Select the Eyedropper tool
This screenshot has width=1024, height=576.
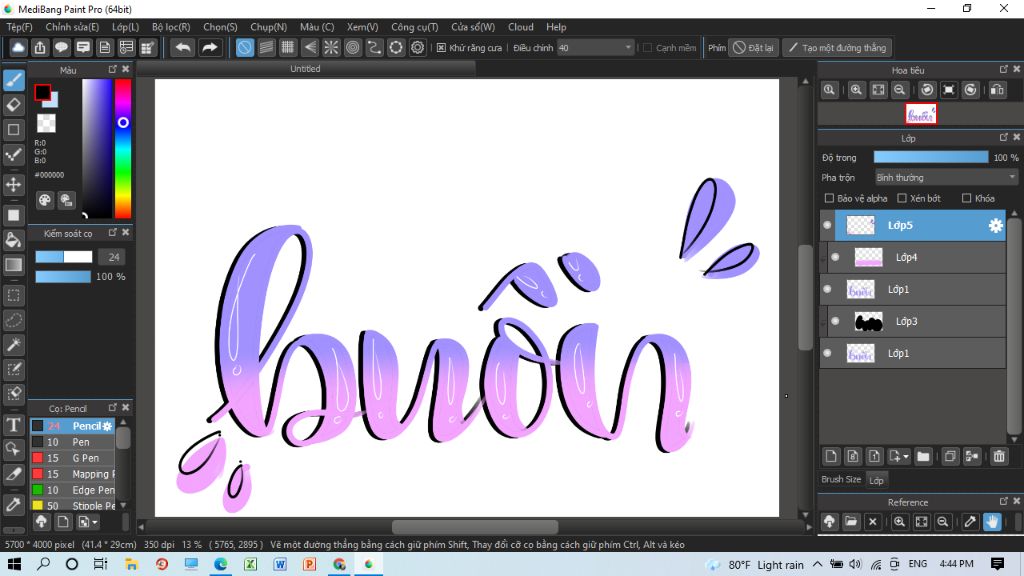pos(14,504)
